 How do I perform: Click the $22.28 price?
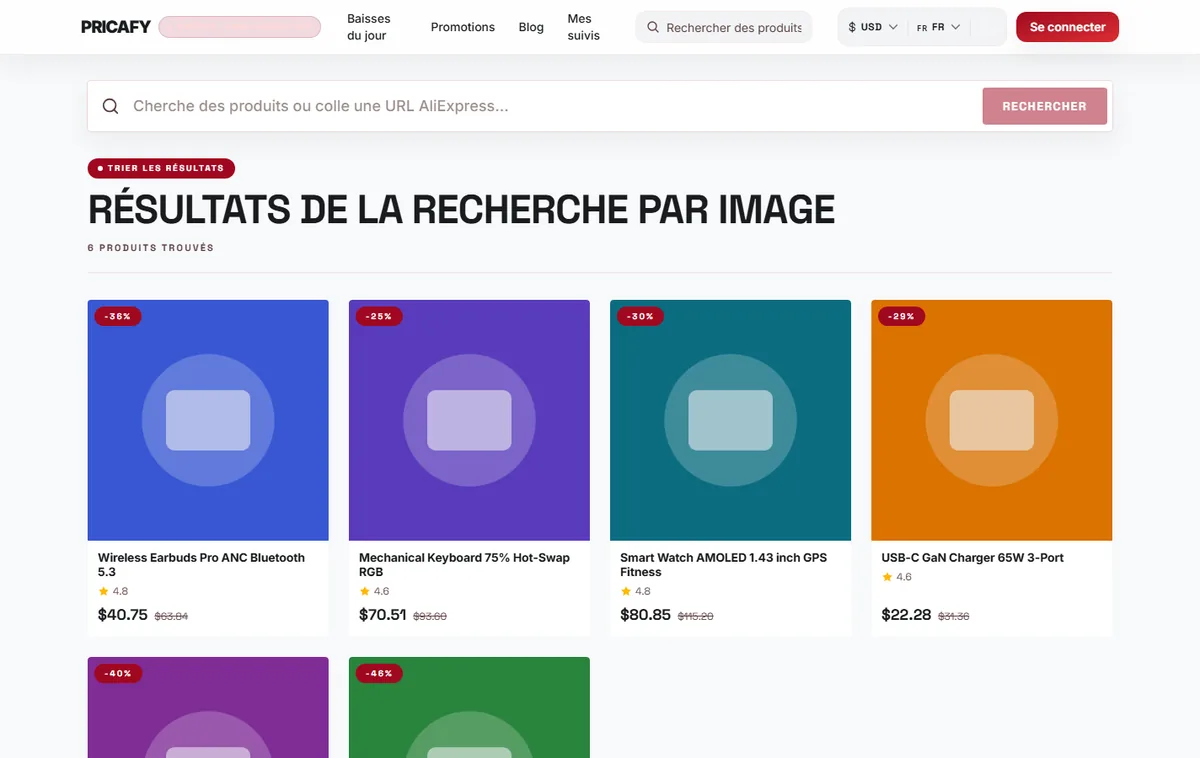pos(907,615)
